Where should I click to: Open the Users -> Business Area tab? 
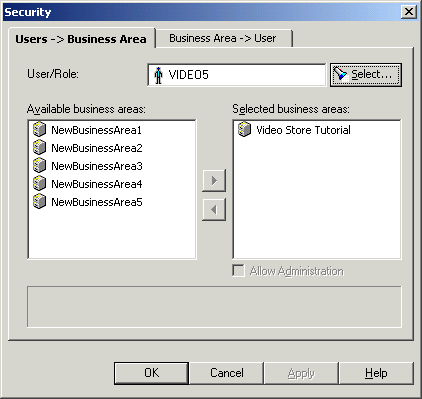click(81, 39)
